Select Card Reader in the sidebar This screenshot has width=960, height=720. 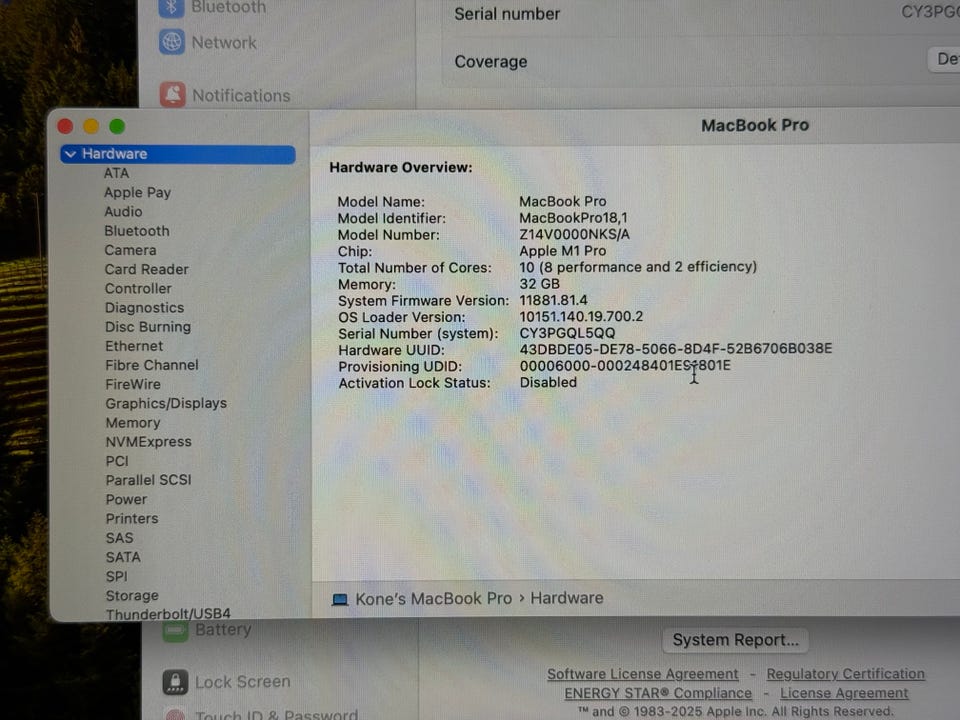pos(146,269)
